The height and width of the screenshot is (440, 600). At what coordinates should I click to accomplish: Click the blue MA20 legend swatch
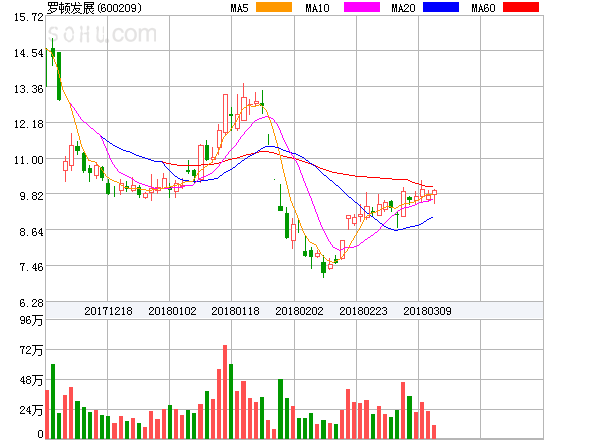click(441, 7)
